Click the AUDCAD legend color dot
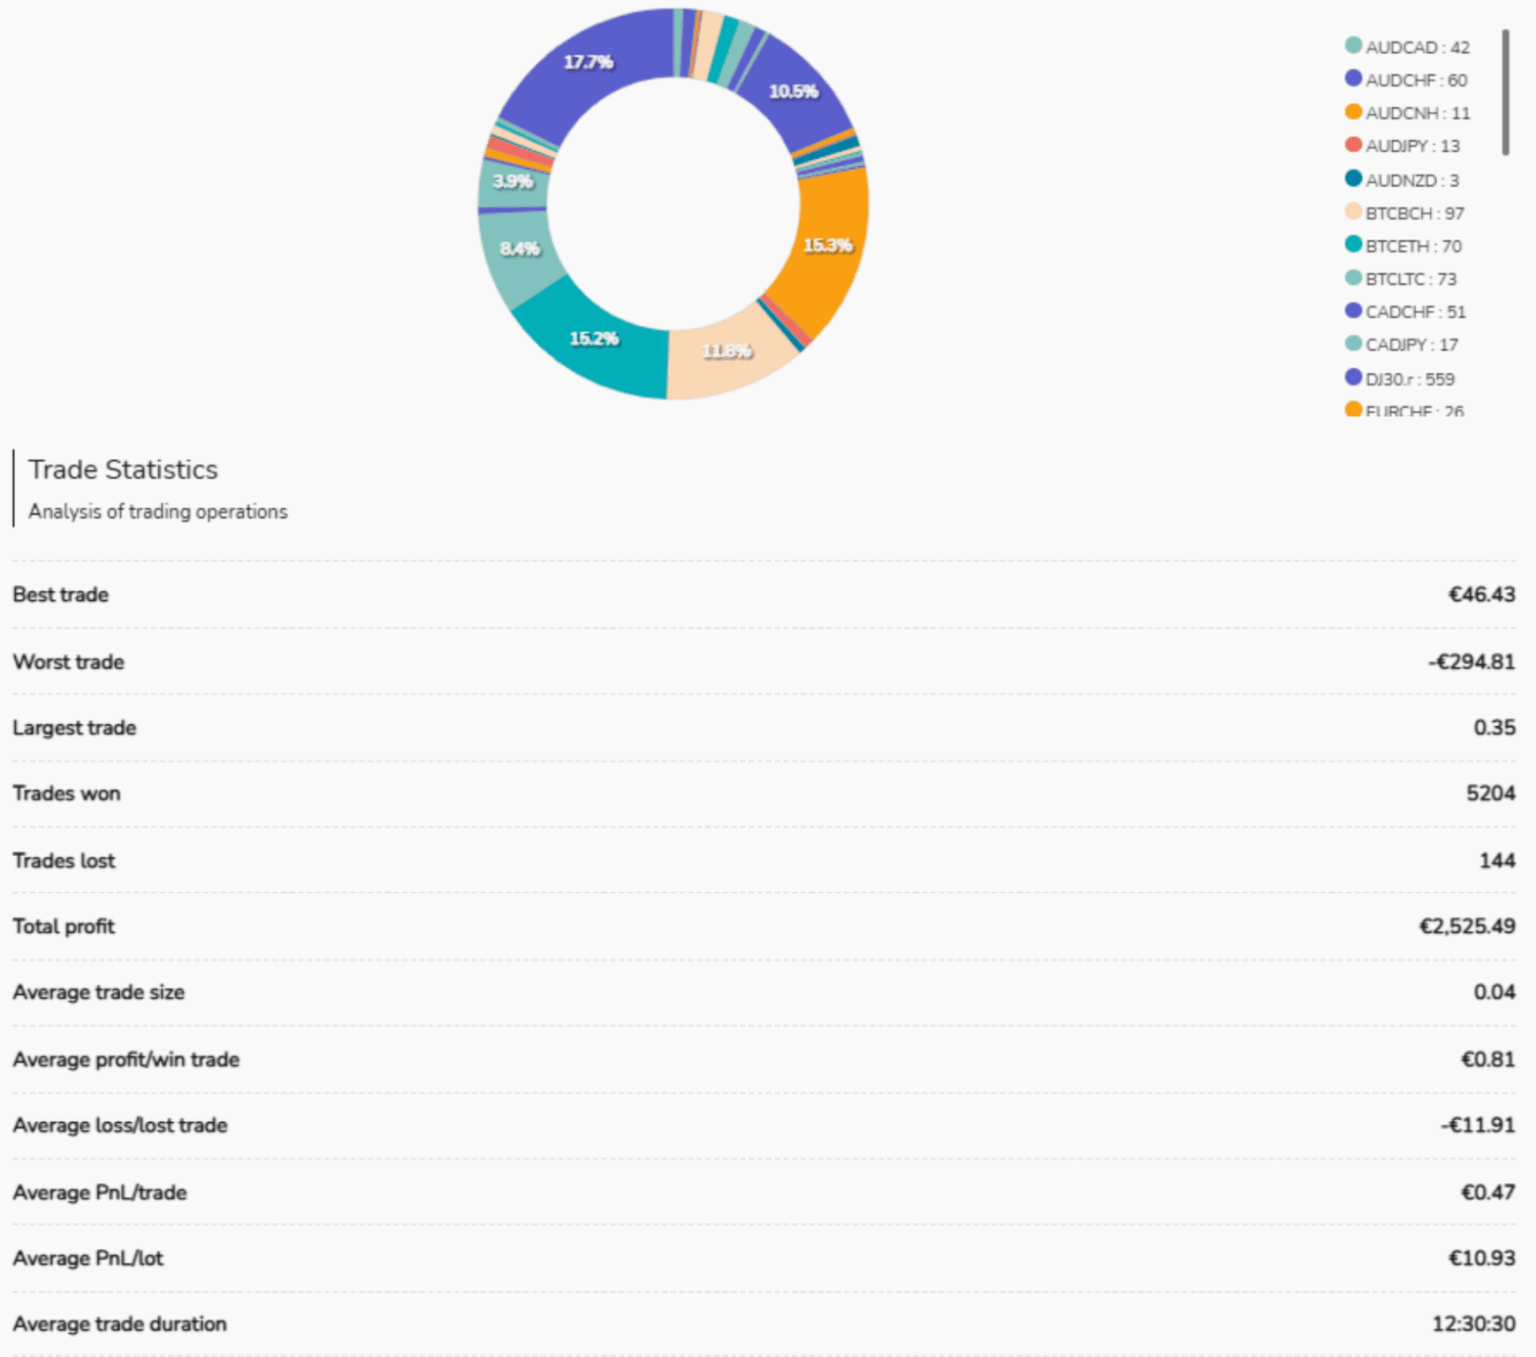Viewport: 1536px width, 1357px height. tap(1355, 47)
